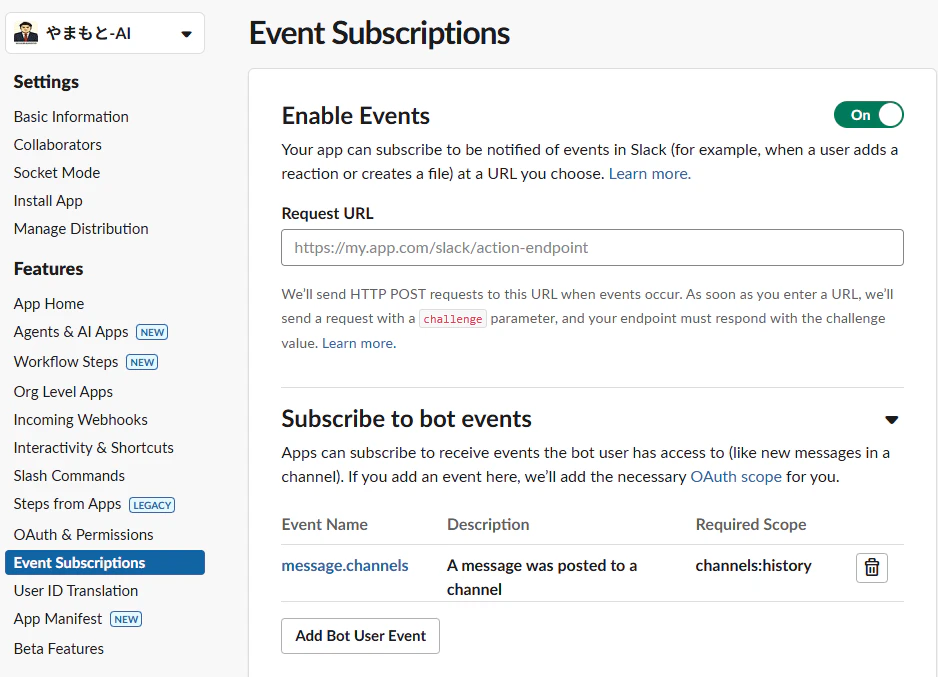Screen dimensions: 938x677
Task: Open Socket Mode settings
Action: (57, 173)
